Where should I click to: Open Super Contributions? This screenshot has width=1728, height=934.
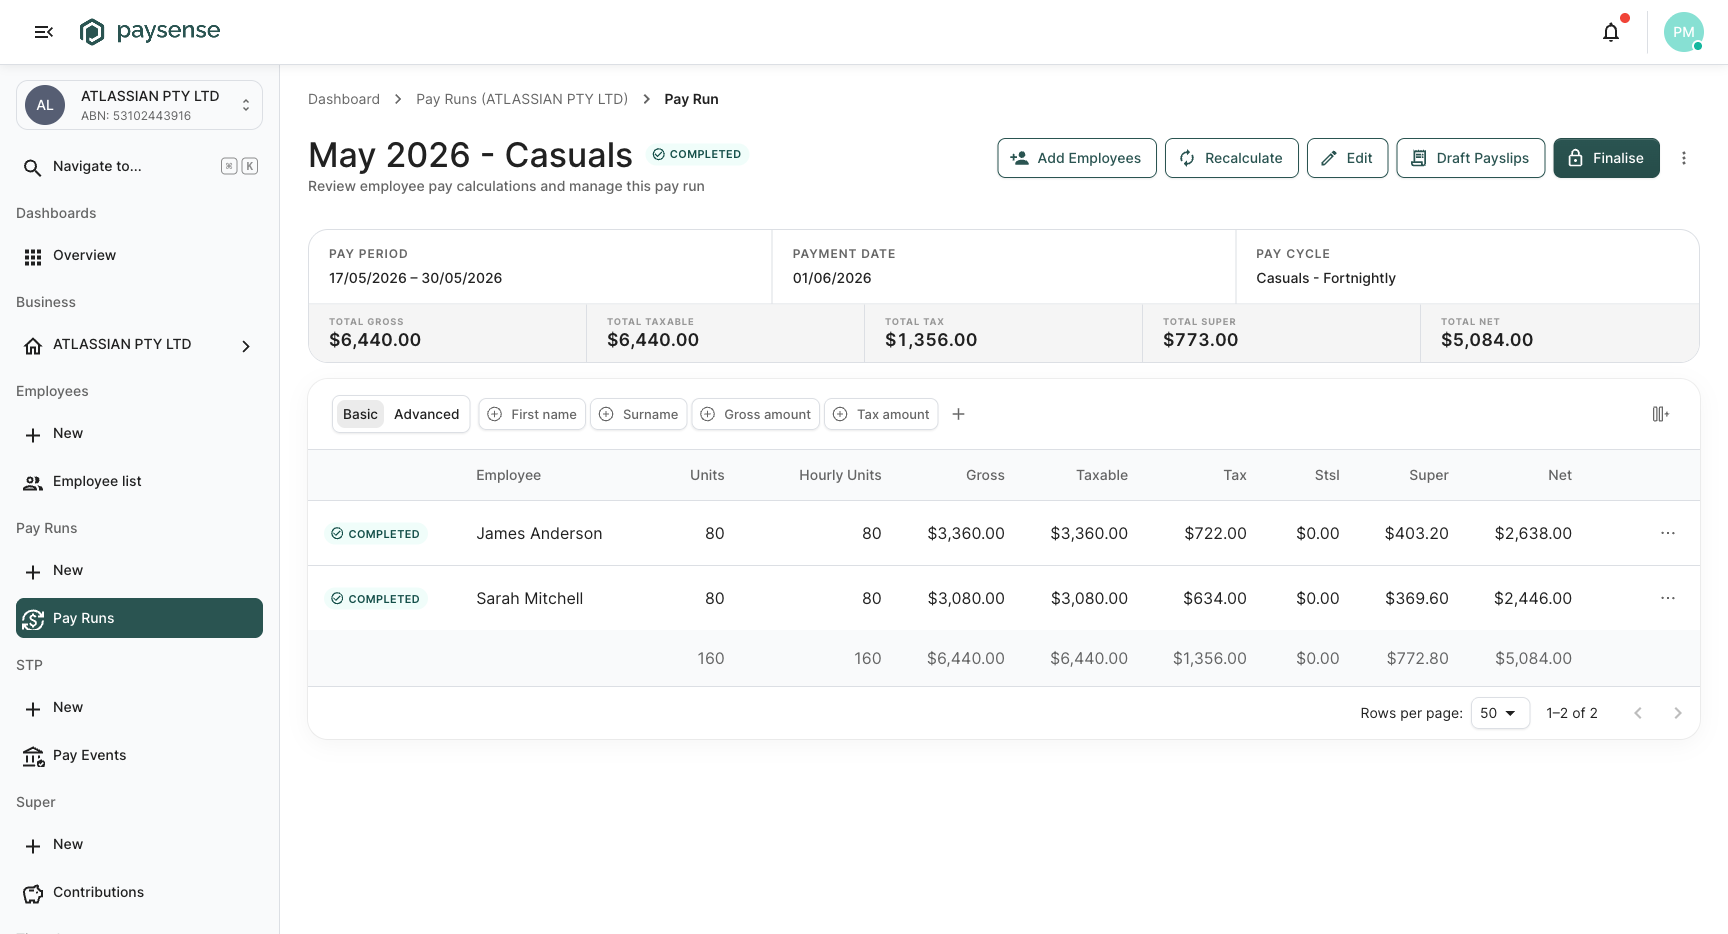pos(139,893)
